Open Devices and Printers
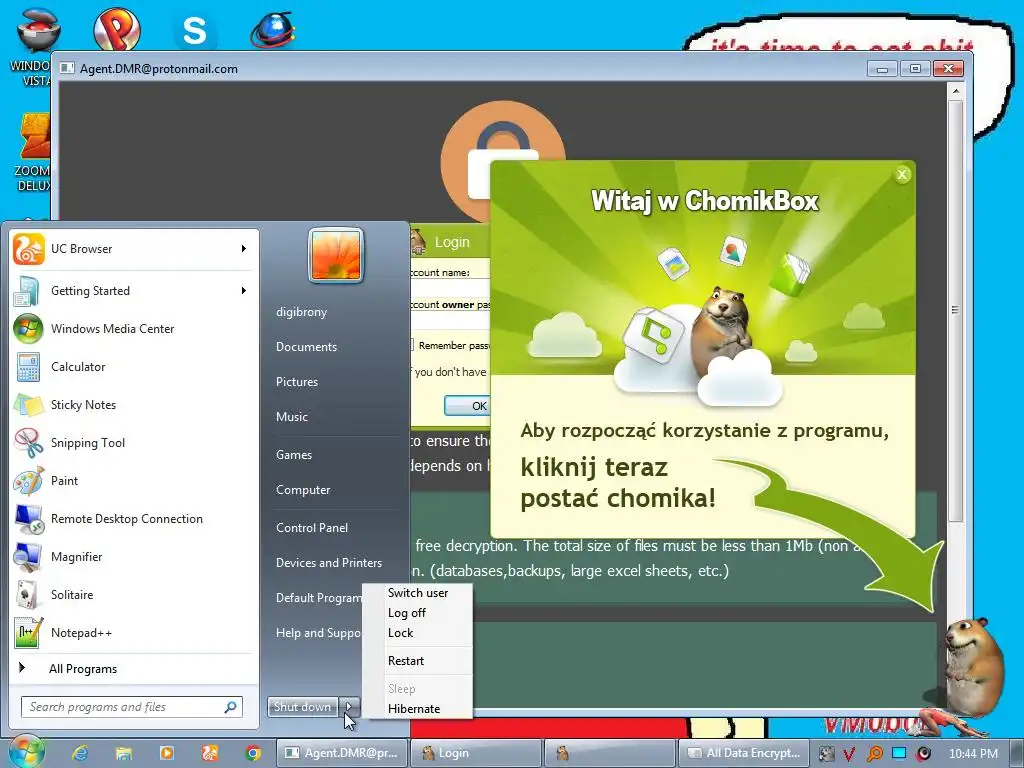The image size is (1024, 768). pyautogui.click(x=328, y=562)
